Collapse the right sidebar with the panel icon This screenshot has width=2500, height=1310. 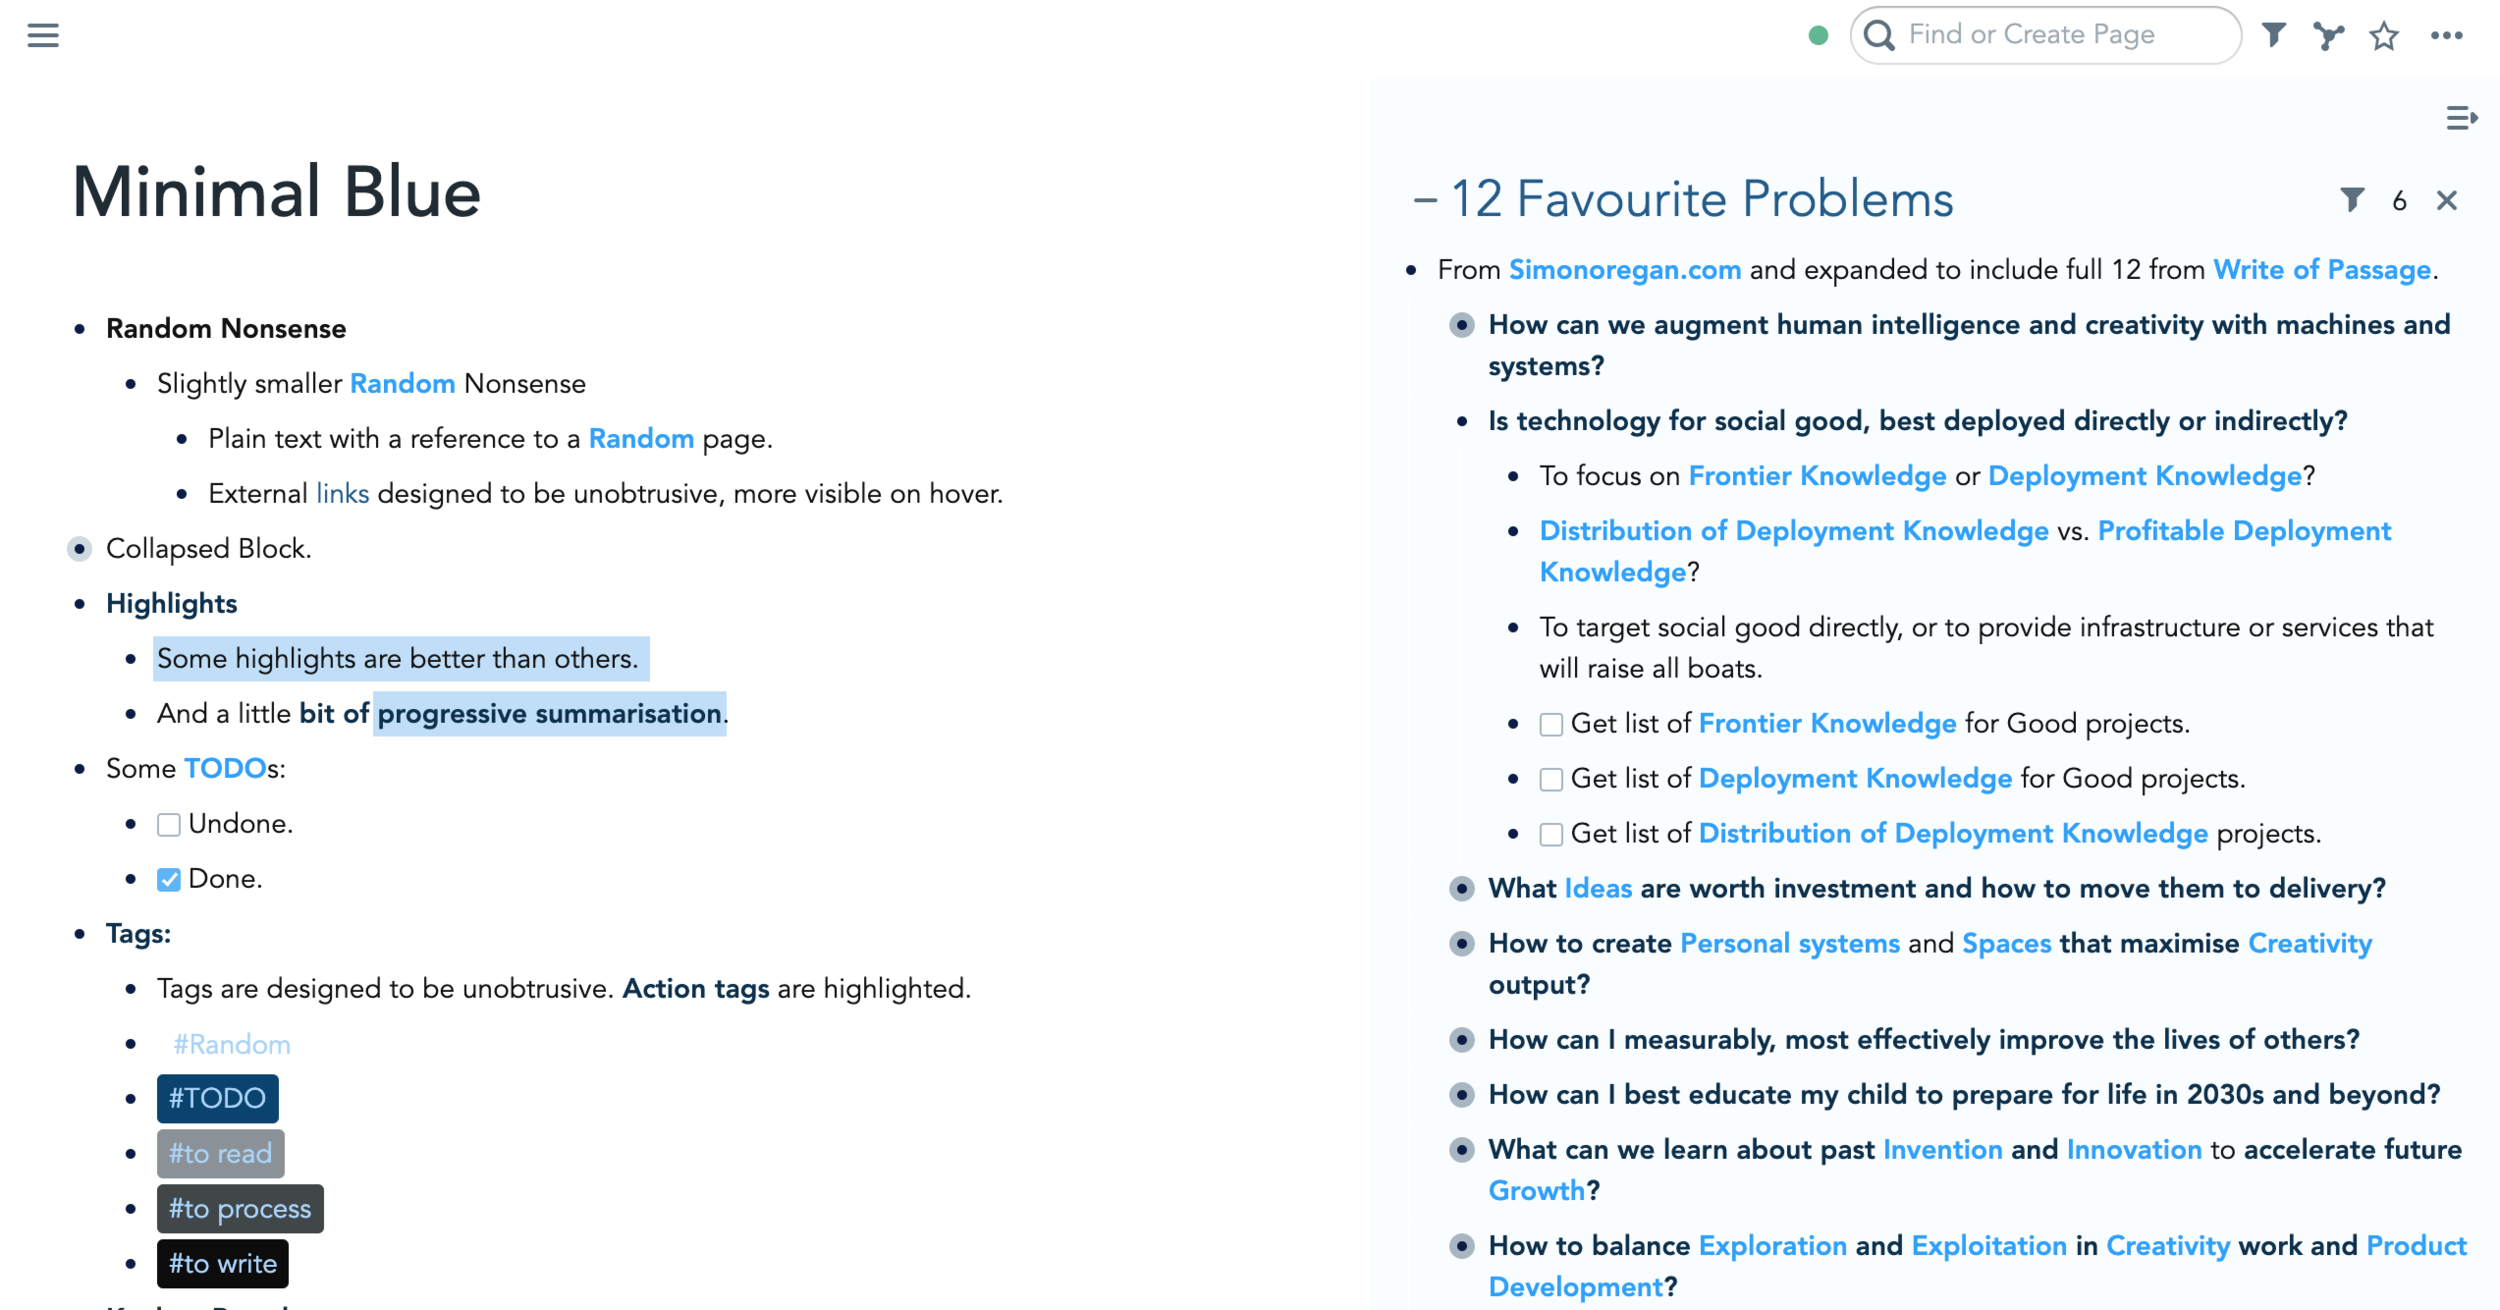pos(2461,118)
